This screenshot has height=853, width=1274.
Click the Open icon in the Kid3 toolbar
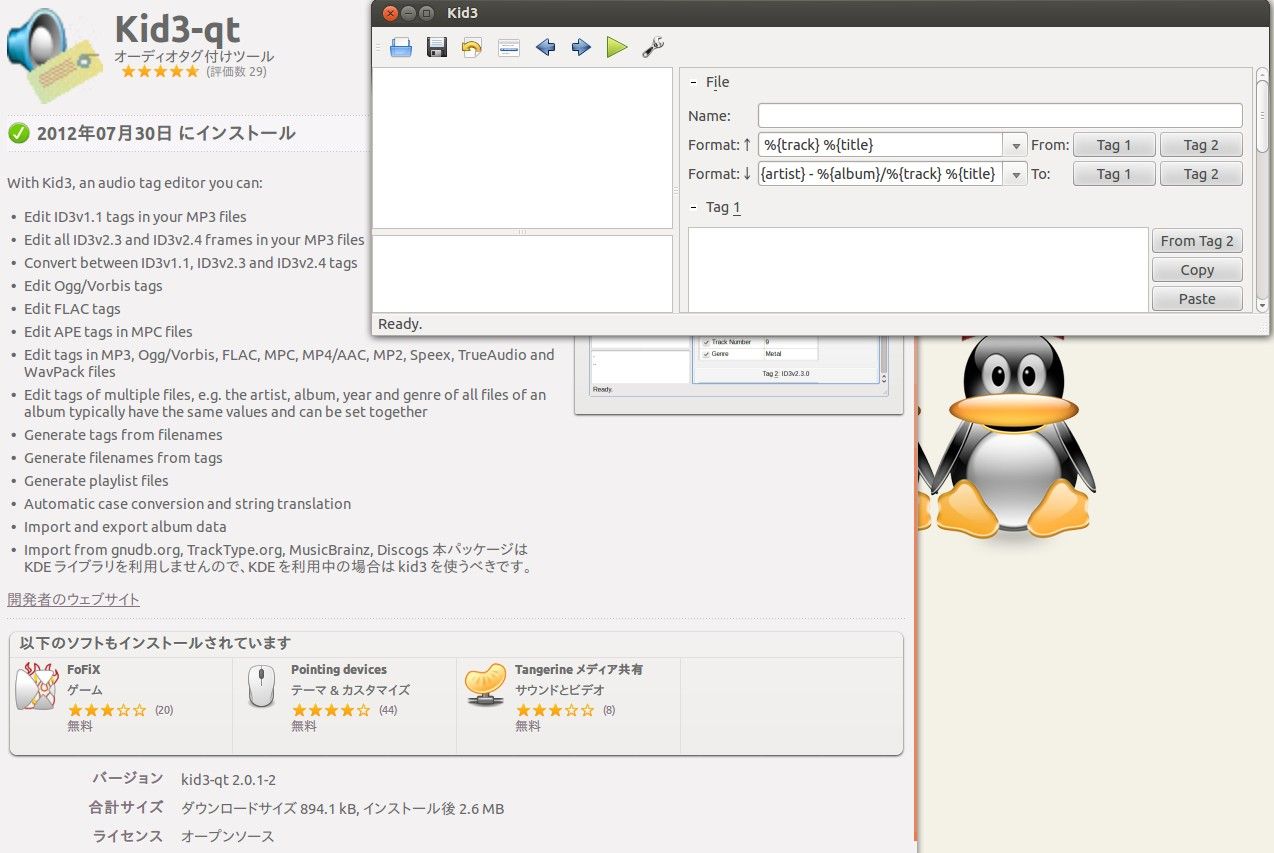(401, 47)
